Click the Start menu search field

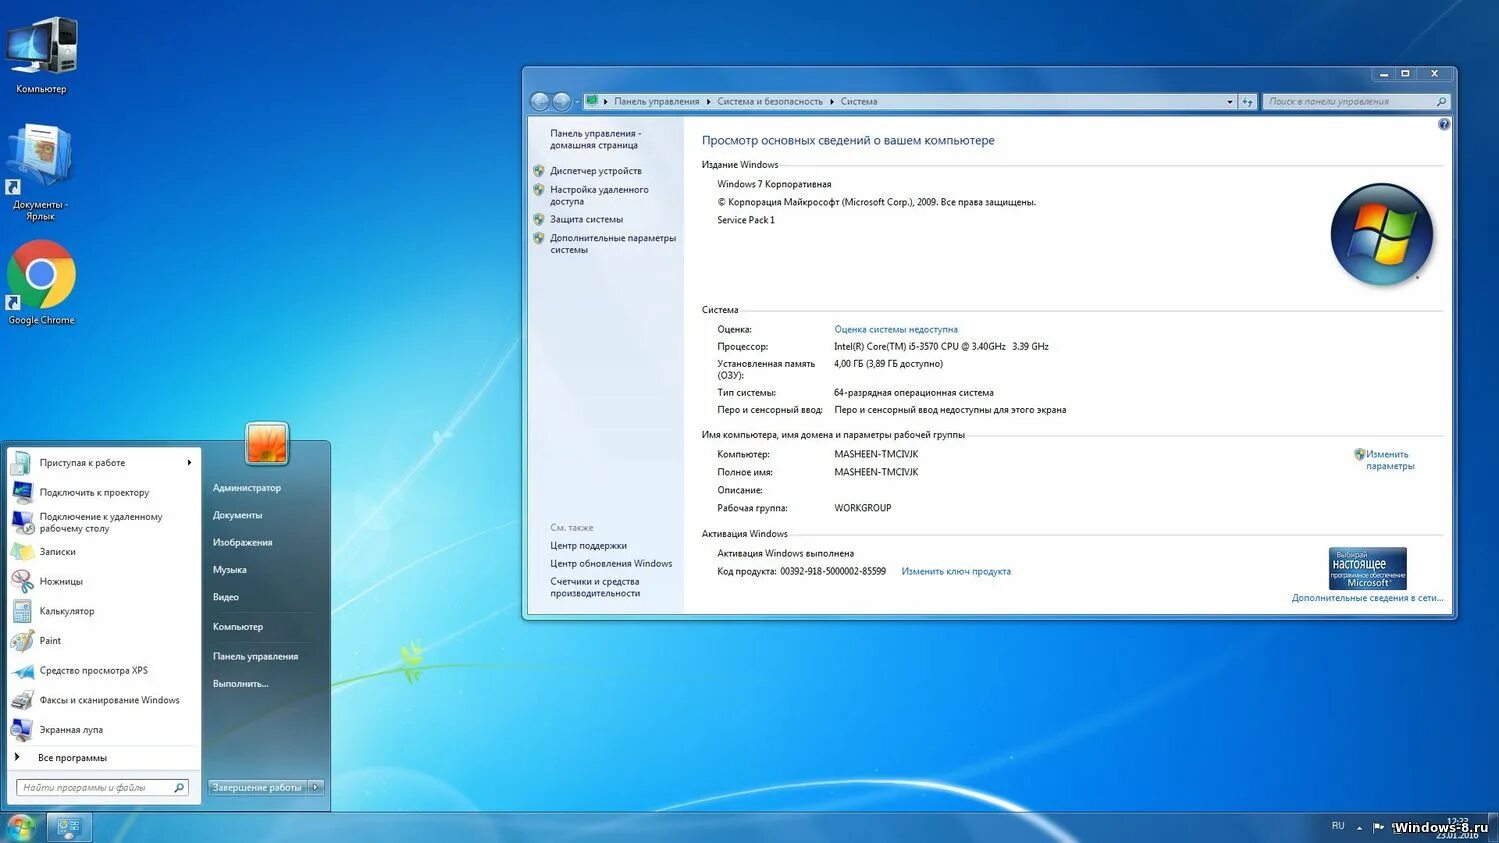click(x=95, y=787)
